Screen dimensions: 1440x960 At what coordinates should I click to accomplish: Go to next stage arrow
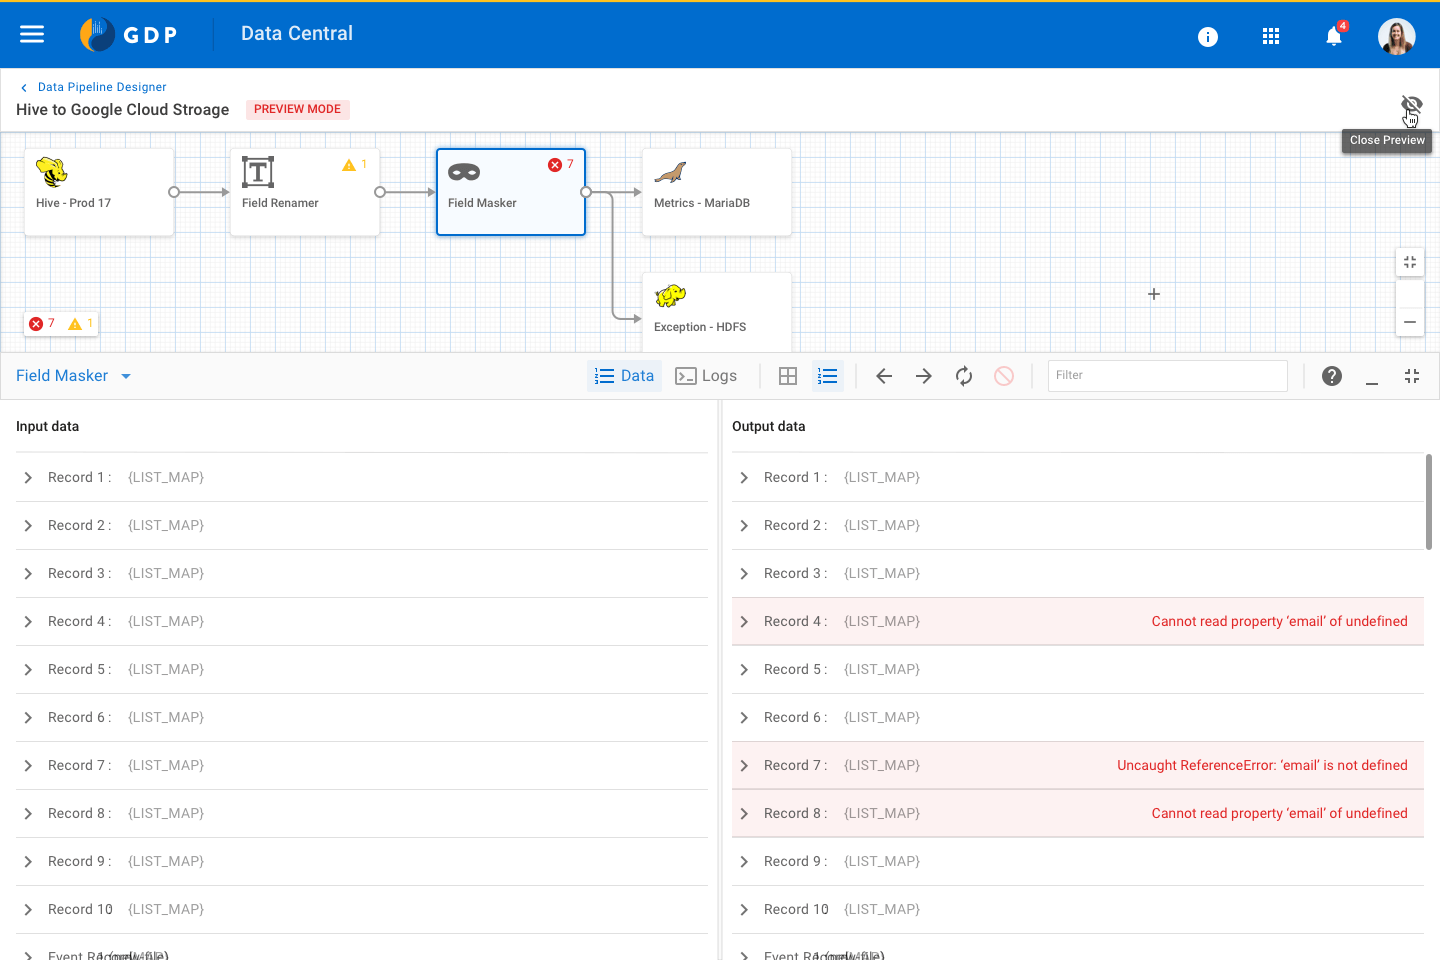(x=924, y=376)
